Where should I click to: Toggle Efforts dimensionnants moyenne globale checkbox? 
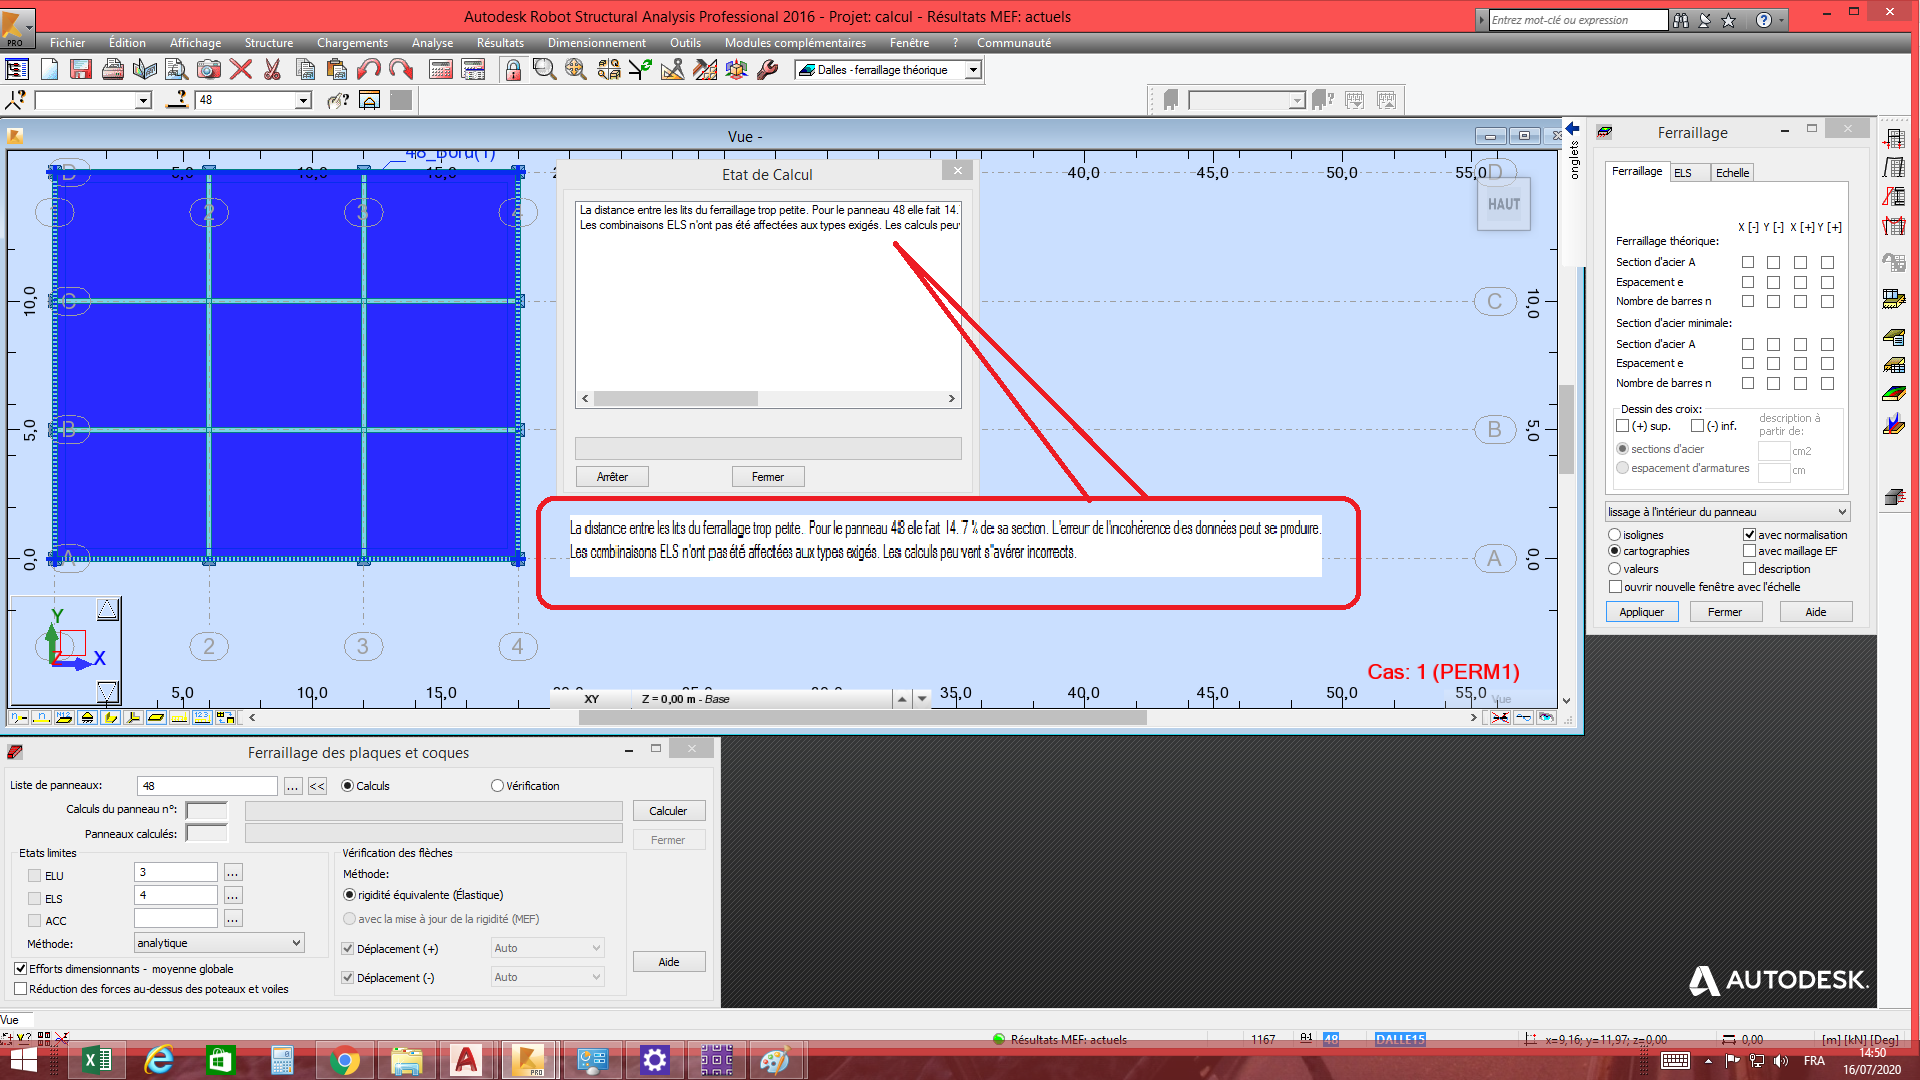[20, 969]
